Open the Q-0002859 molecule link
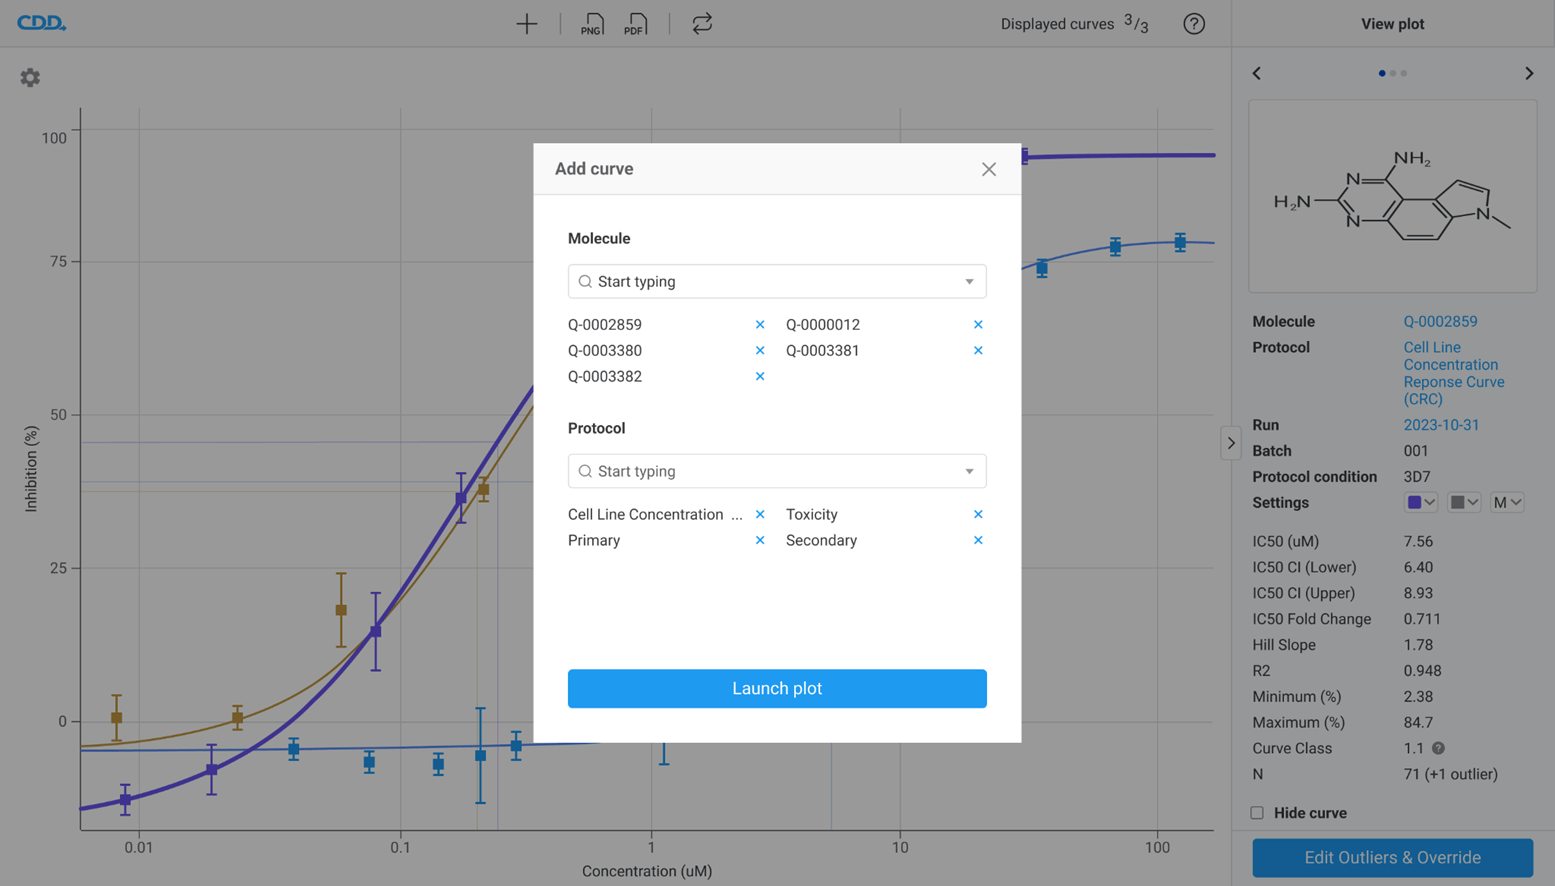 tap(1440, 322)
